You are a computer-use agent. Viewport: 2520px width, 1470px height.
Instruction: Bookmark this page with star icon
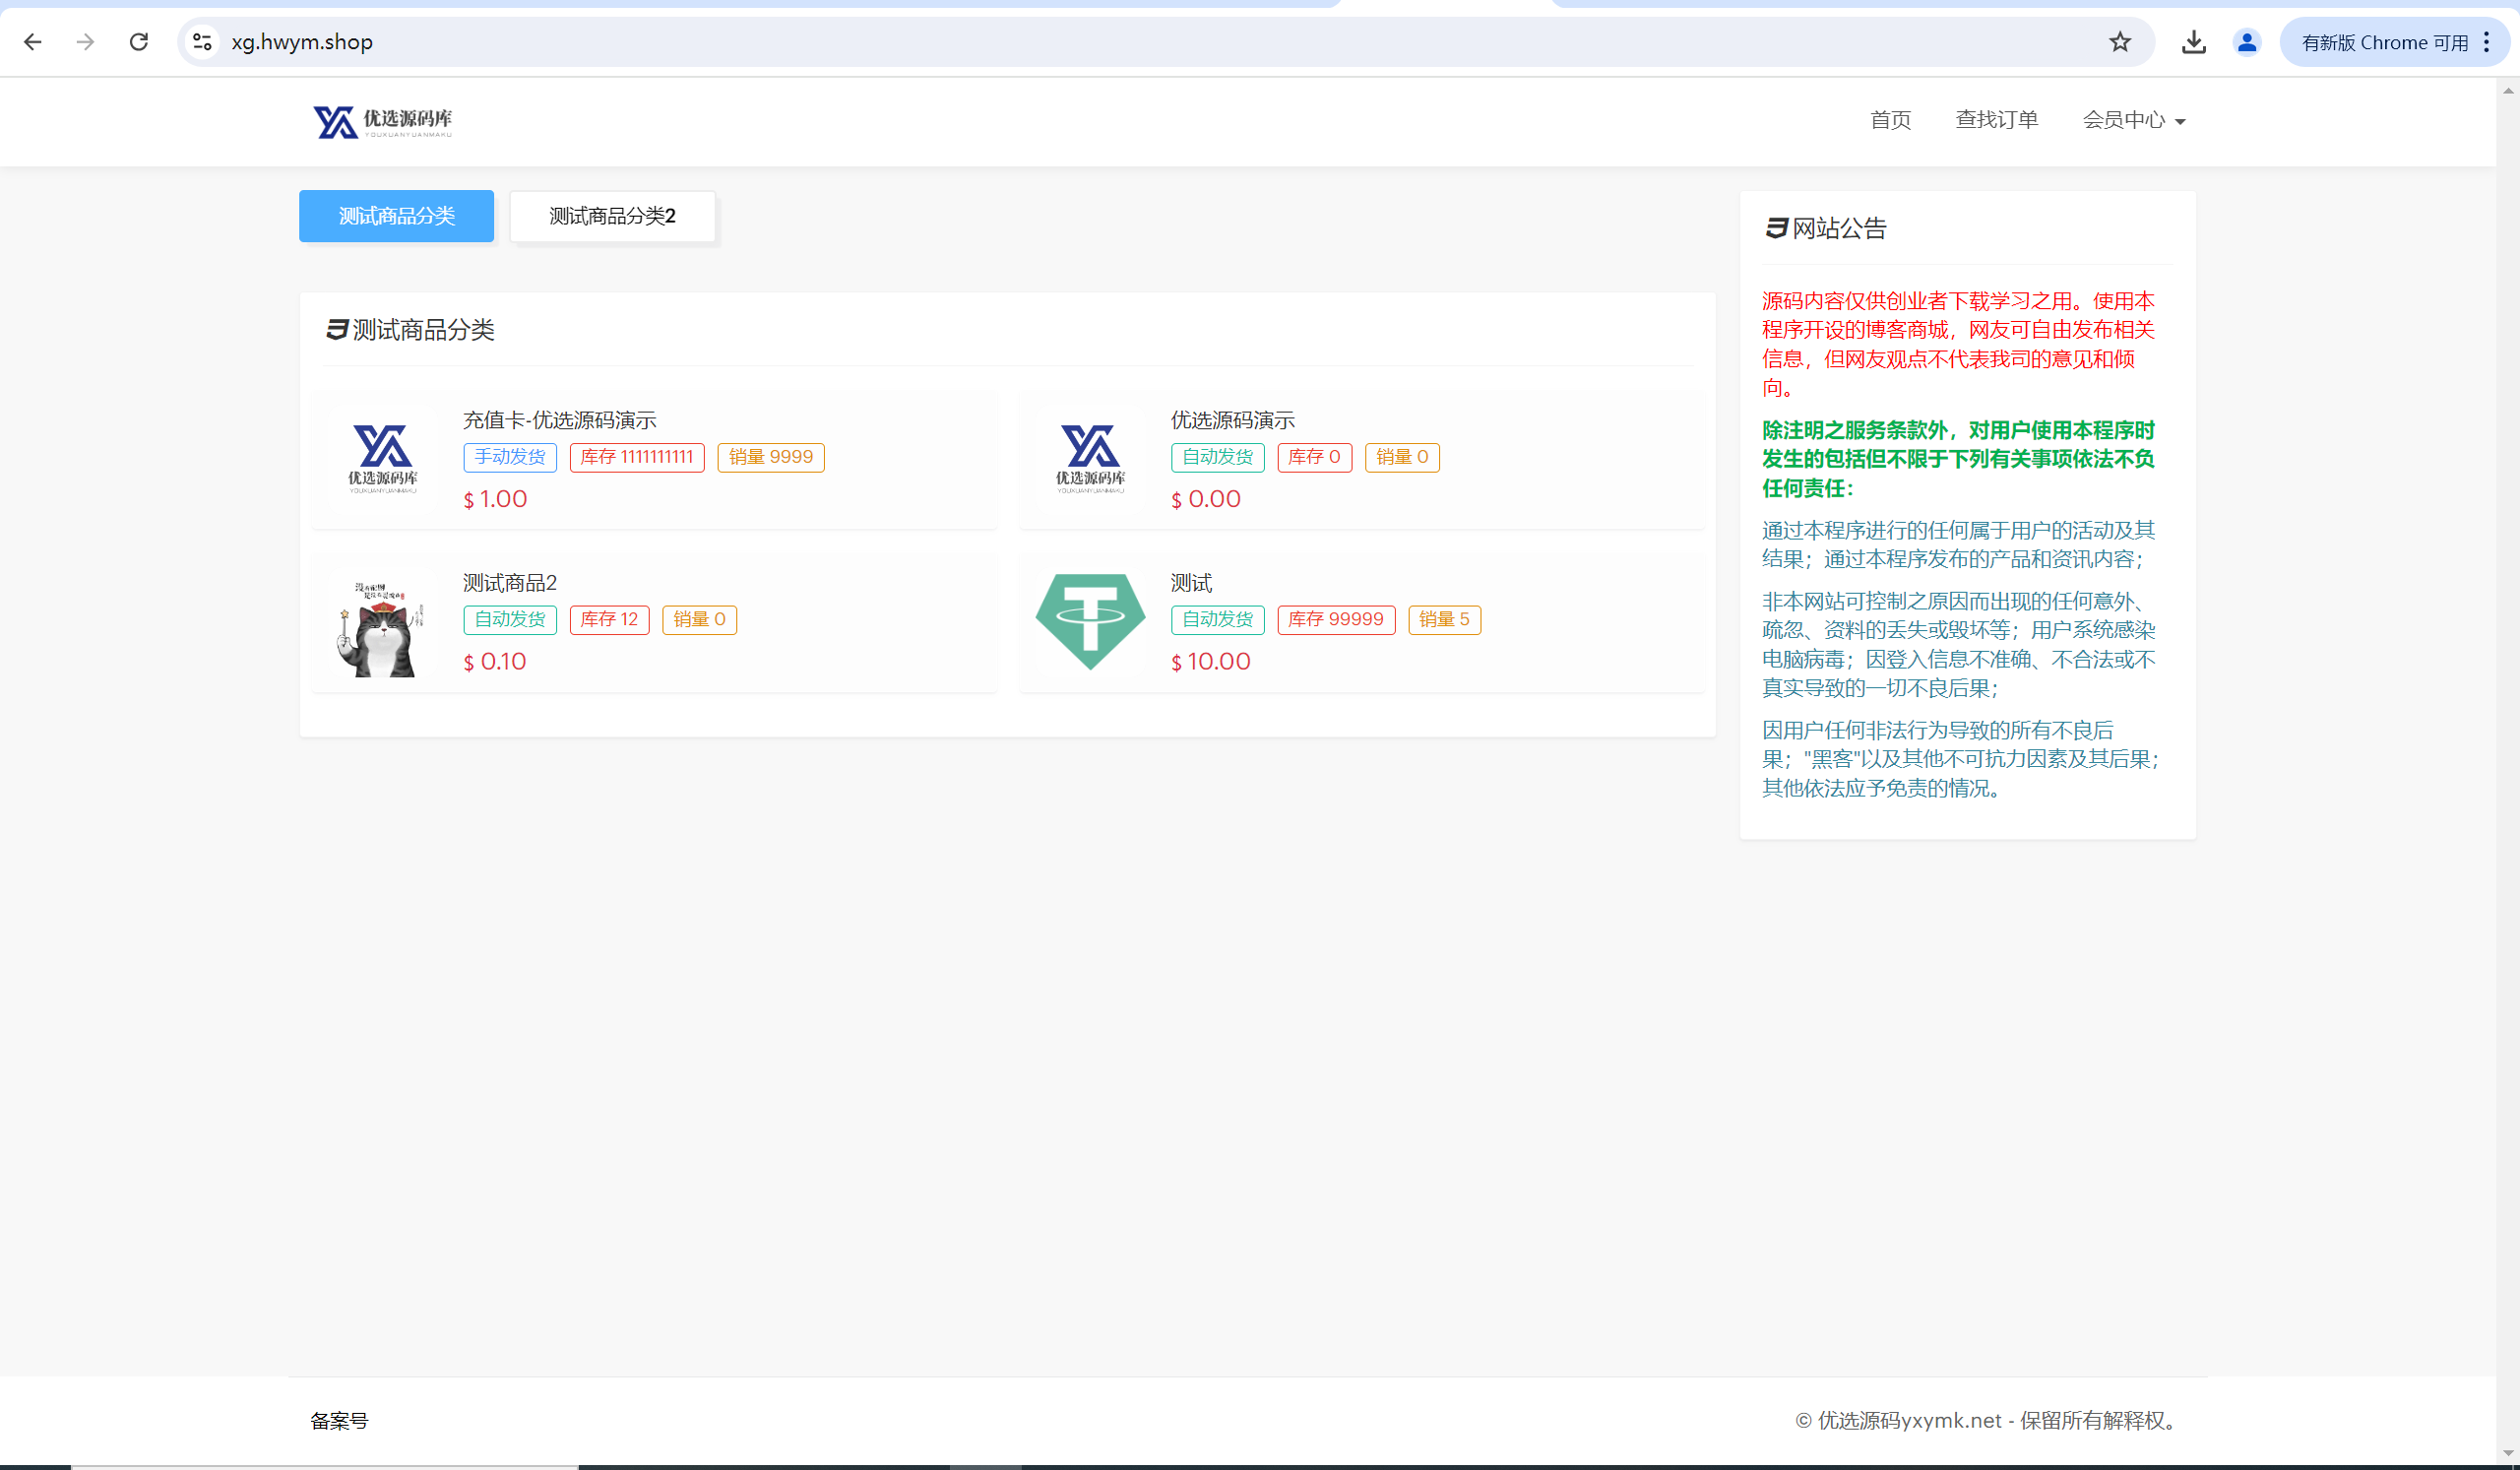2119,42
